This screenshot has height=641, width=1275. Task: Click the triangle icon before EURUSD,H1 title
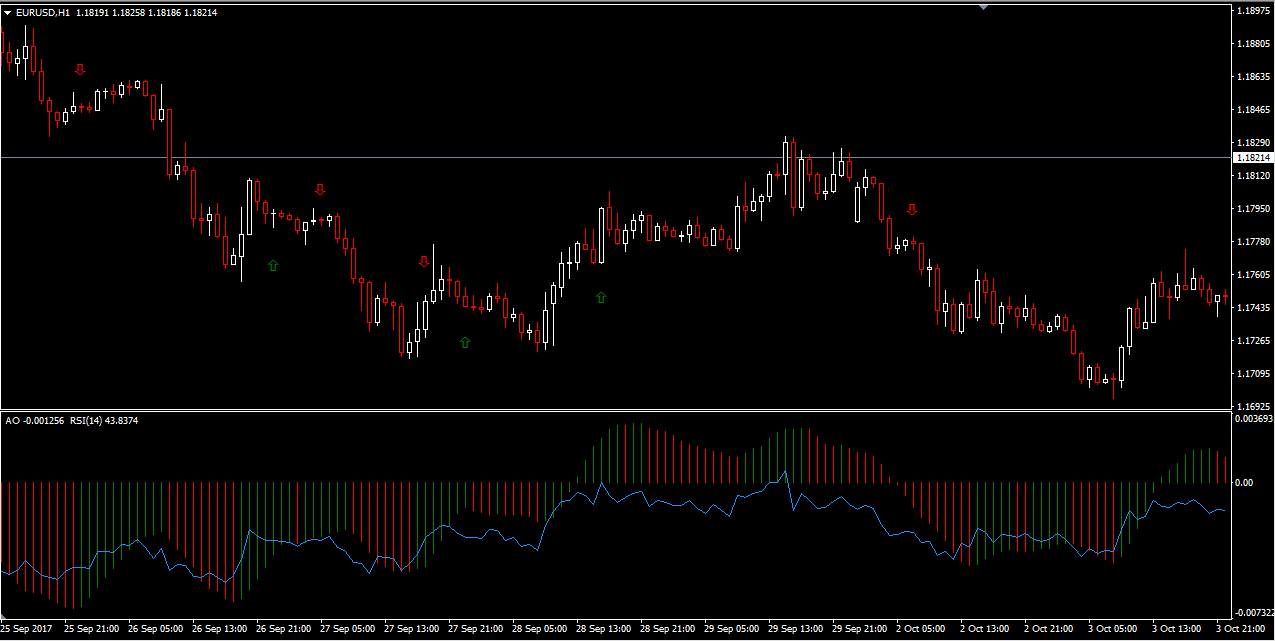pyautogui.click(x=8, y=13)
